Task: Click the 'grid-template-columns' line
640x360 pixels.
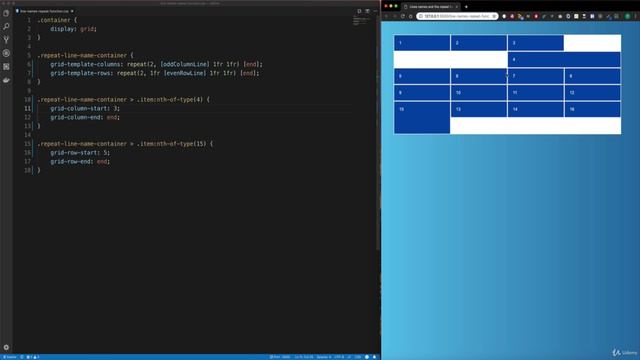Action: [156, 64]
